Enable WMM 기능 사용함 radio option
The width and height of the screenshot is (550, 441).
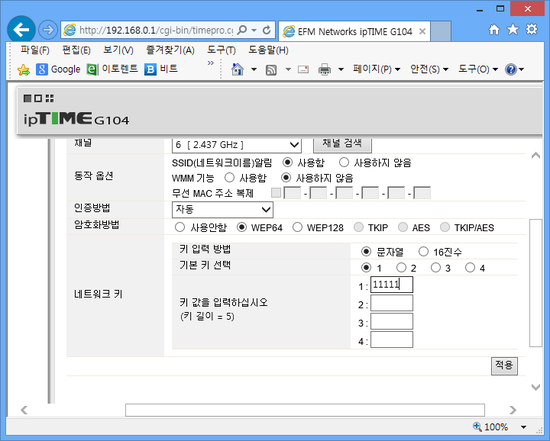tap(229, 178)
